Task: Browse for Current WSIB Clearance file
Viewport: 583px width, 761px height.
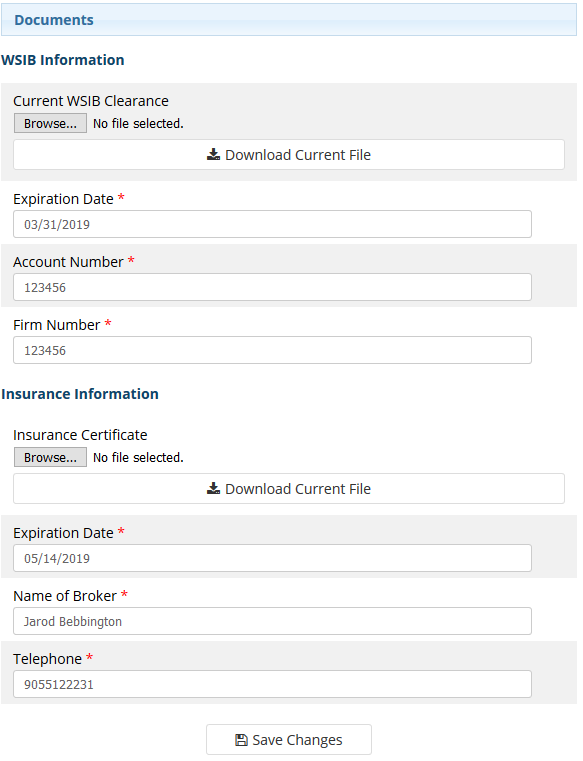Action: click(x=50, y=123)
